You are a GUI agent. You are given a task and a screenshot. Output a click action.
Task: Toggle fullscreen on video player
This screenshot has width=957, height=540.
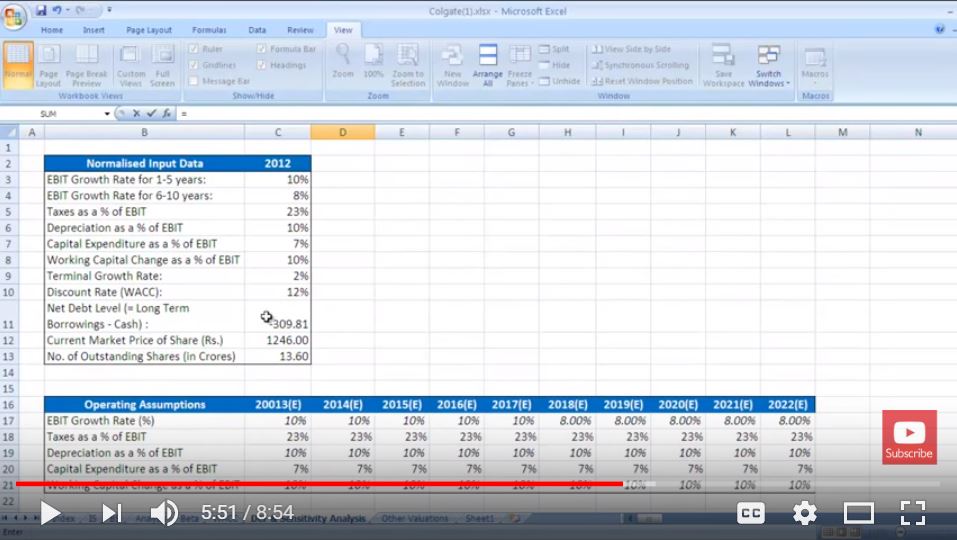coord(913,513)
